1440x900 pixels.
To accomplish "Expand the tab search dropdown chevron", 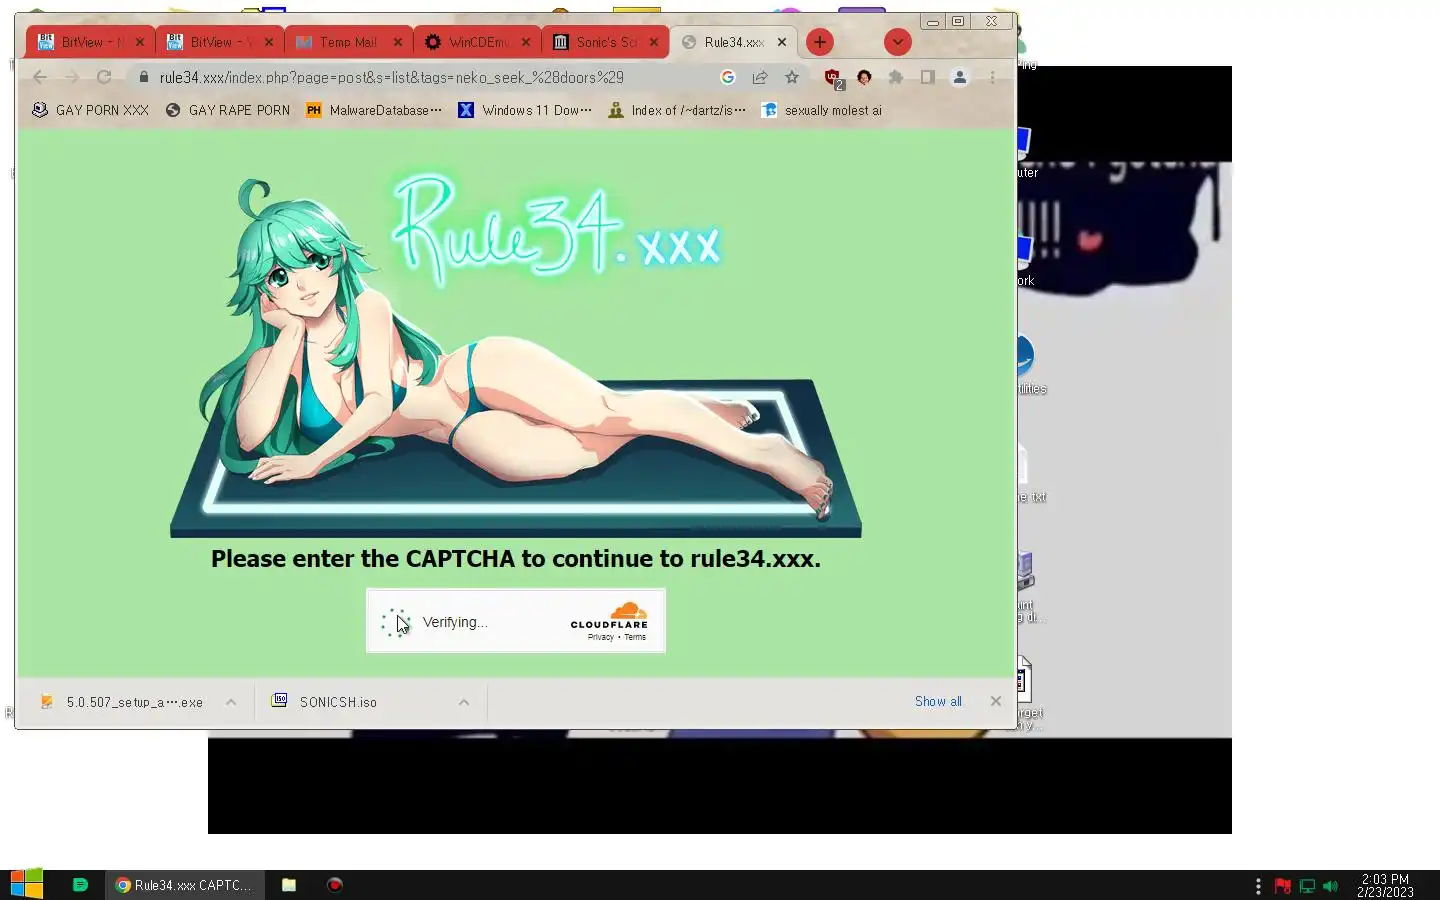I will (898, 42).
